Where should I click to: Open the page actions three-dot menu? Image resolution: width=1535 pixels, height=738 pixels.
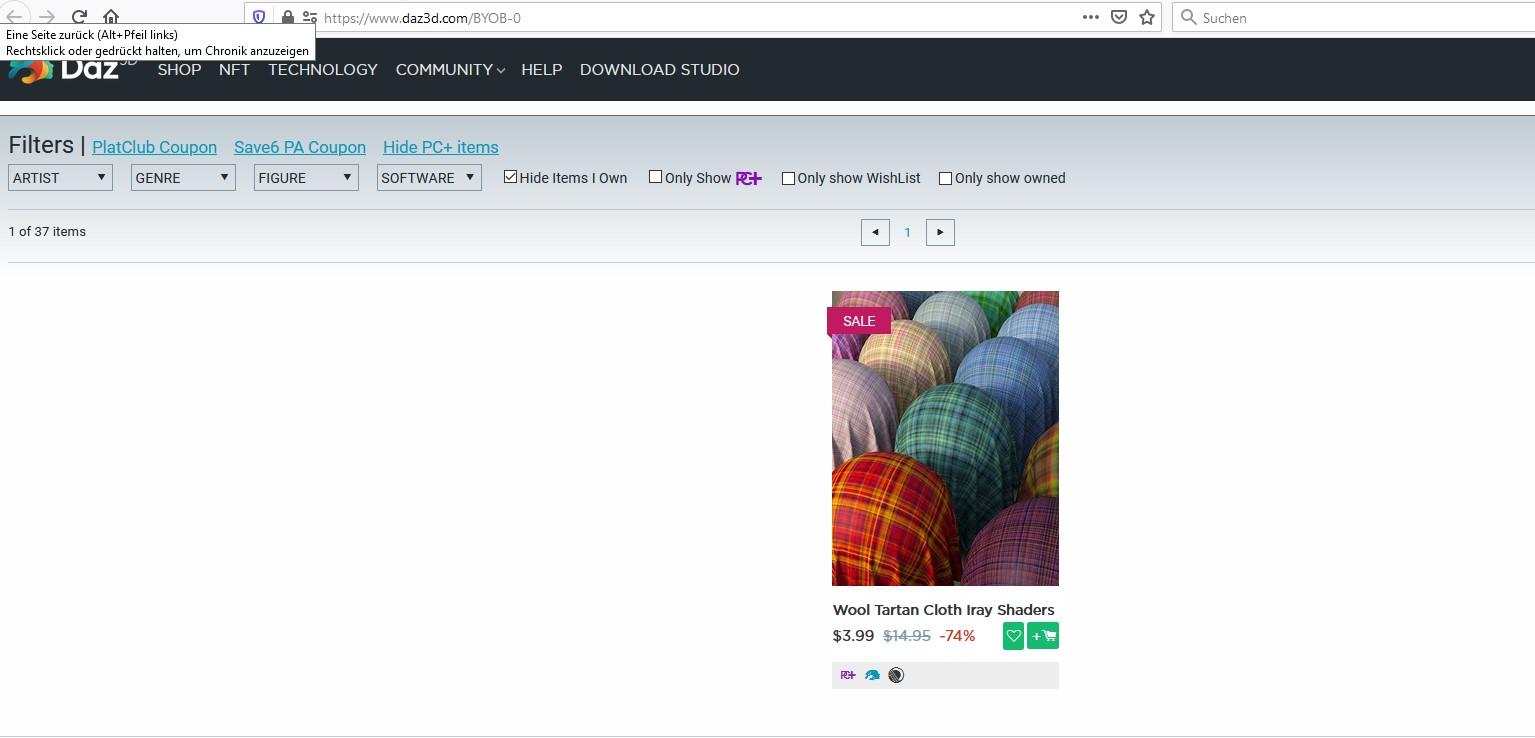(x=1091, y=17)
